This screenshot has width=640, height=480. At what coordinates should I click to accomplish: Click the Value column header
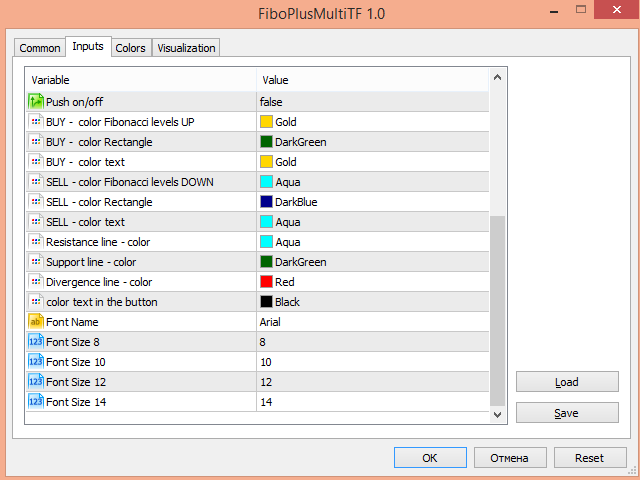pos(373,80)
